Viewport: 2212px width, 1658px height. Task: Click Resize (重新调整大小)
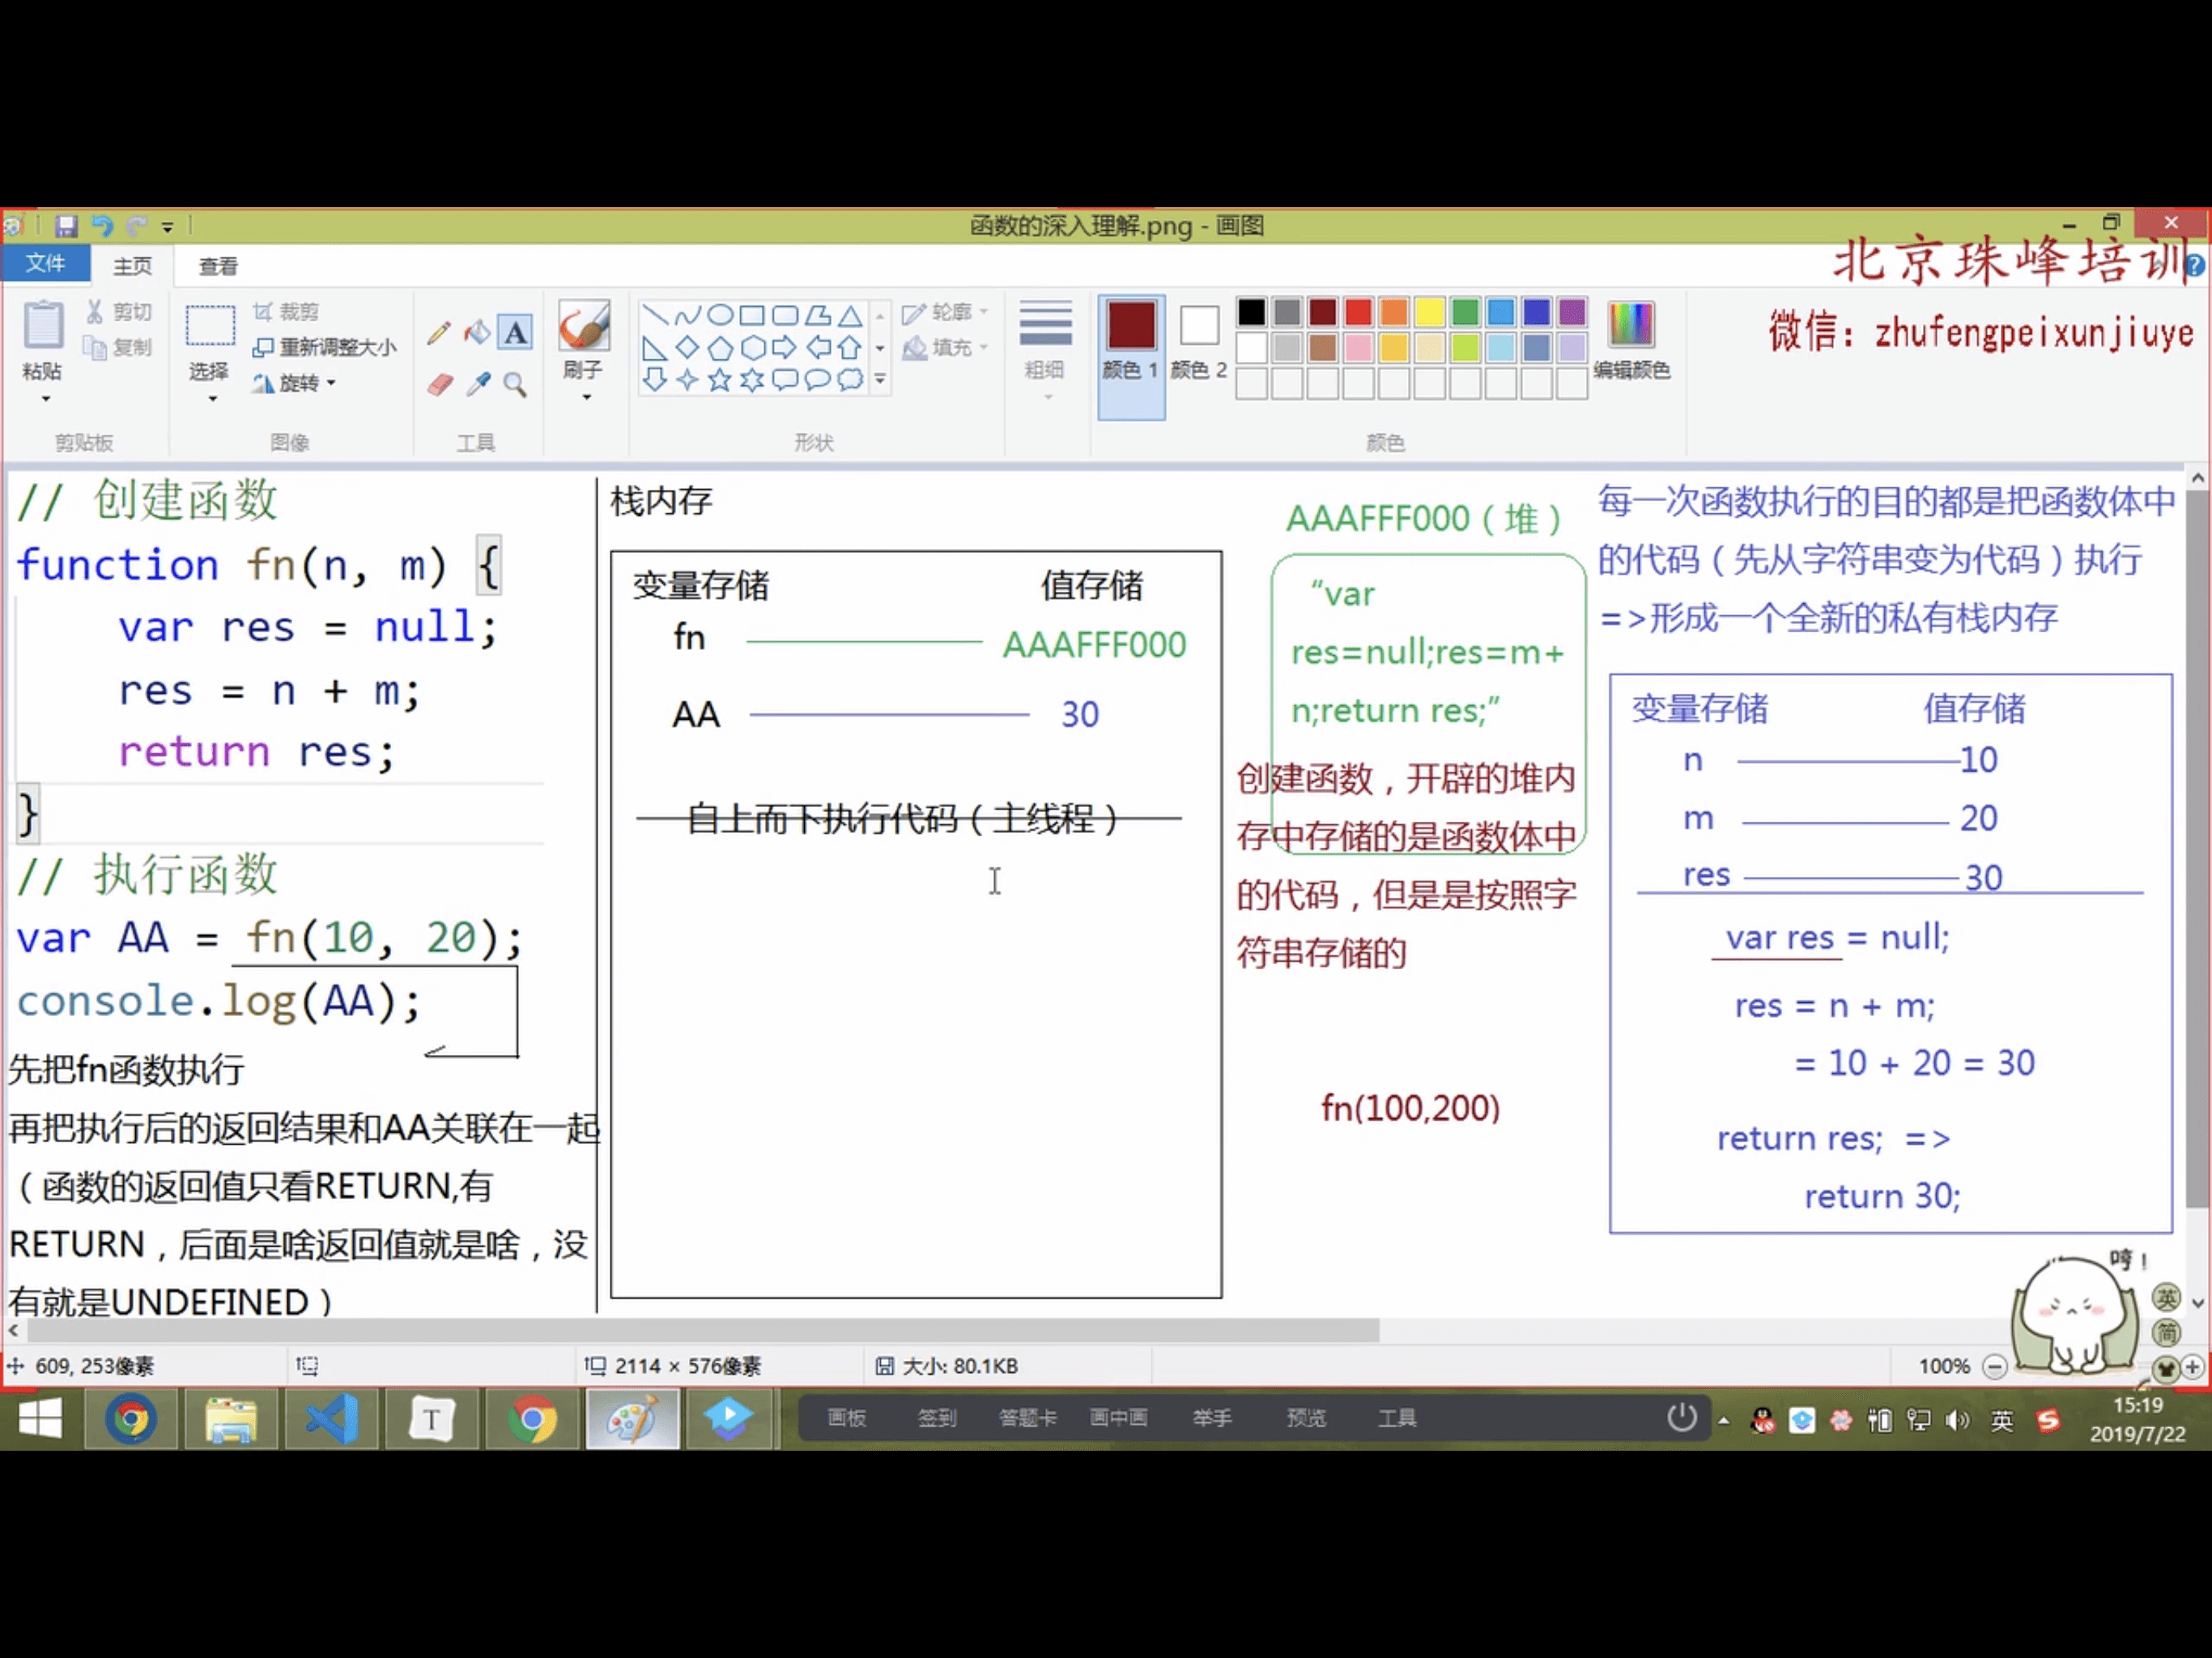324,347
